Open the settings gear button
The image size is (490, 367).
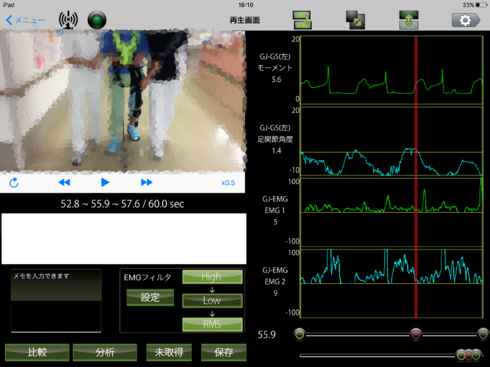click(466, 20)
